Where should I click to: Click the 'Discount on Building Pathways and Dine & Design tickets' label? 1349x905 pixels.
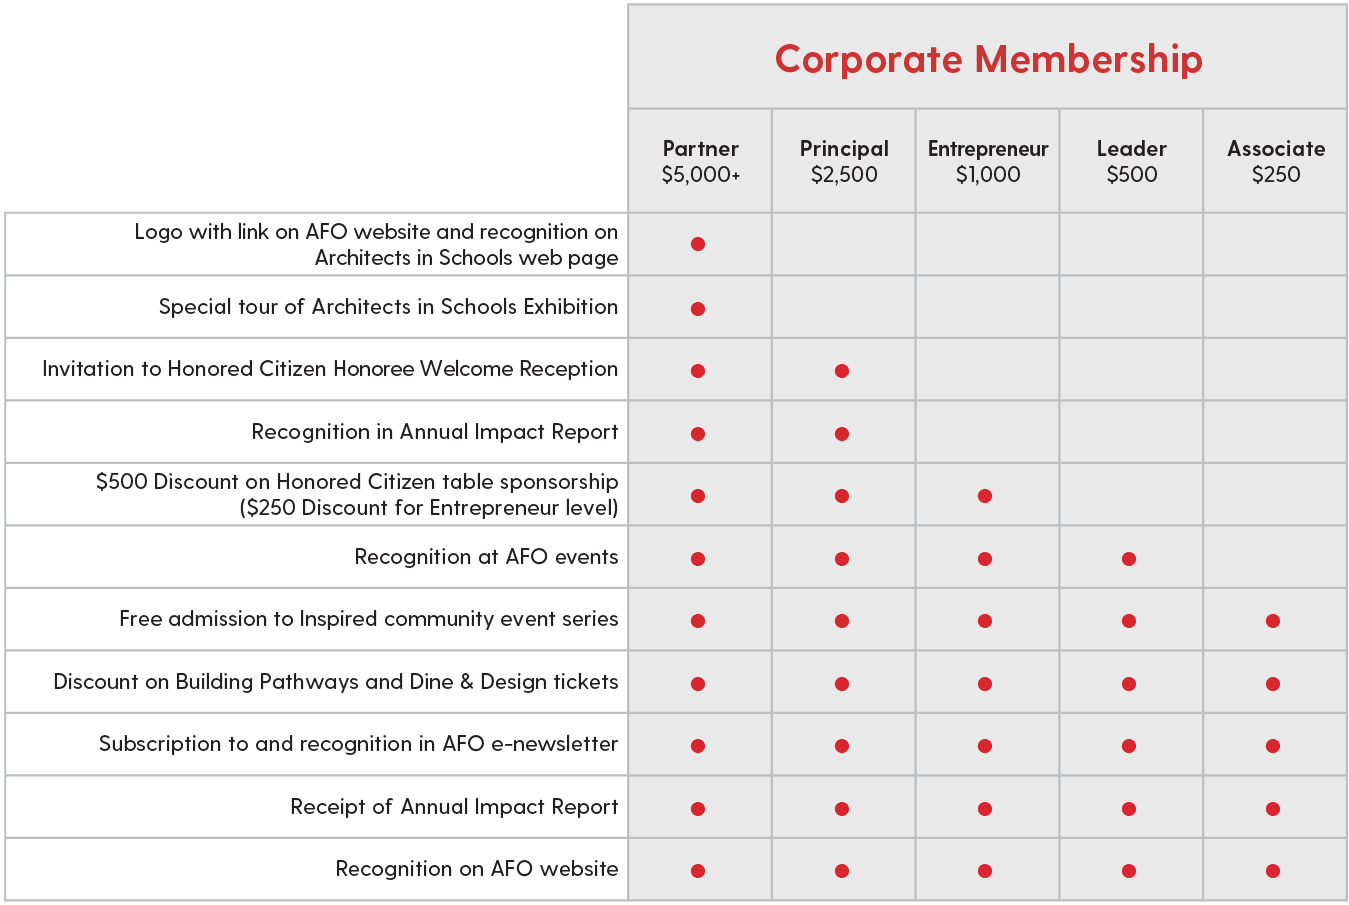point(335,682)
